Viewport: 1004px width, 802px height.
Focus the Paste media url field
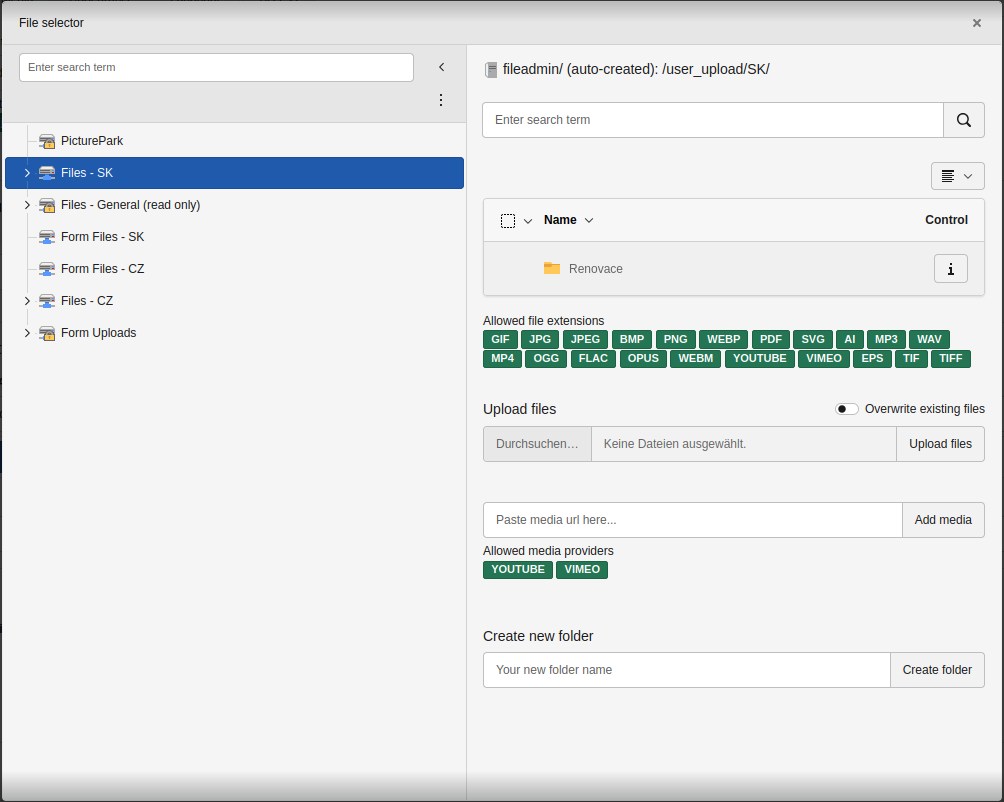(x=692, y=520)
